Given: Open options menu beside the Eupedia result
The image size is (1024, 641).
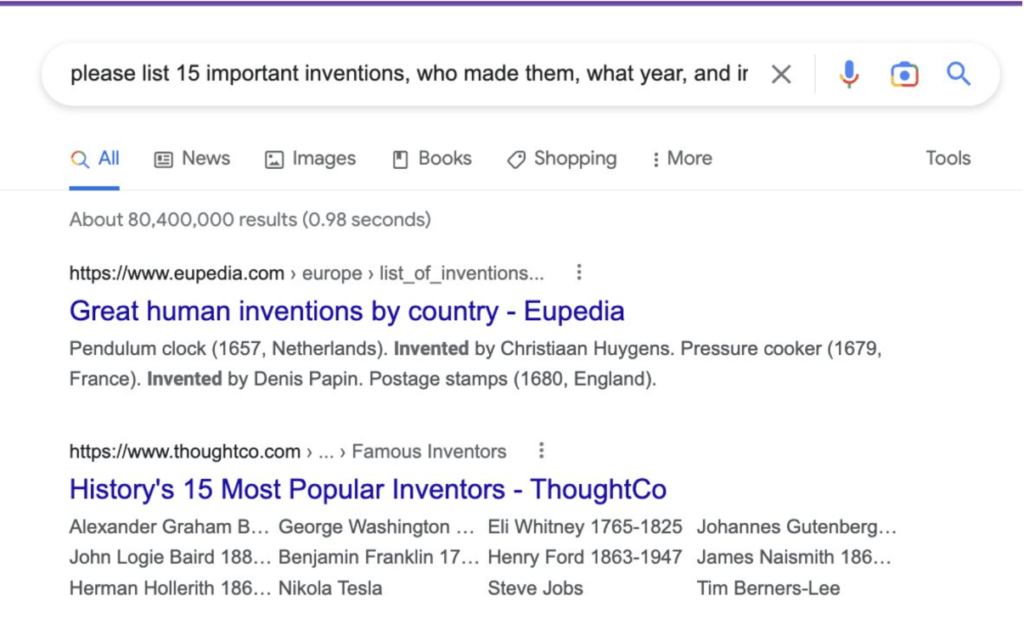Looking at the screenshot, I should [578, 271].
